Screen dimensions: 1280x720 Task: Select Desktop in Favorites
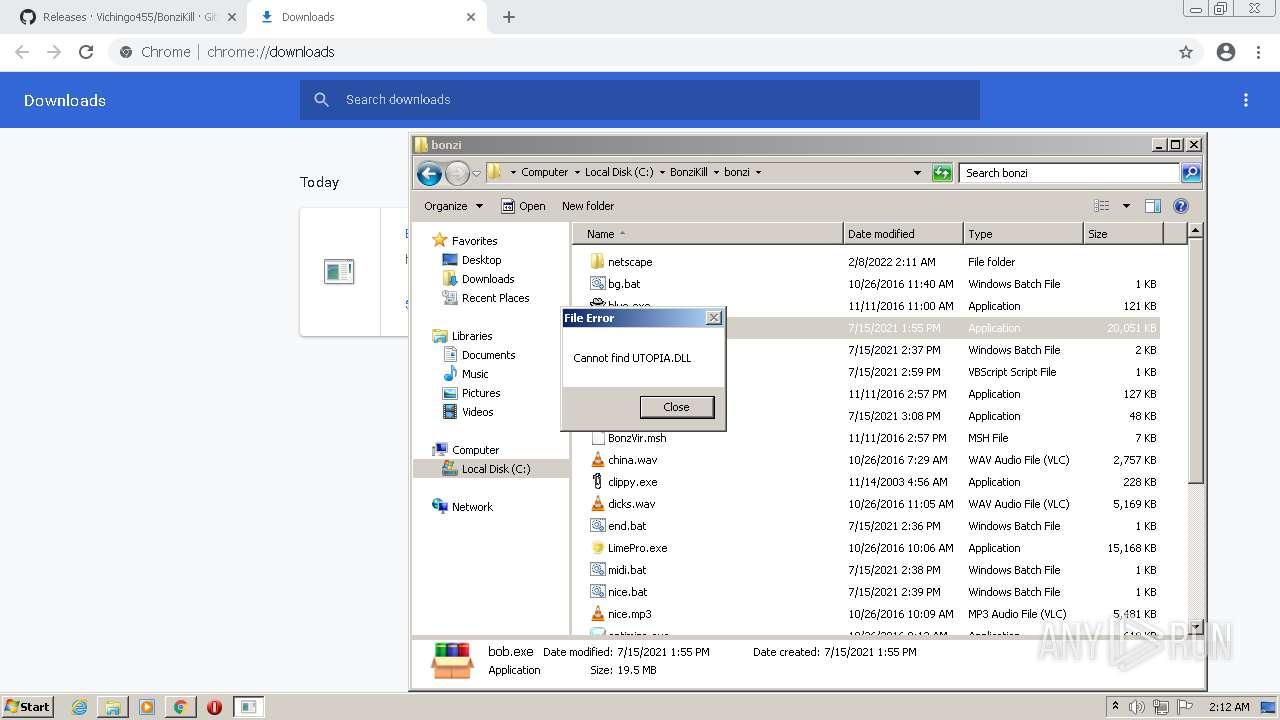point(481,260)
